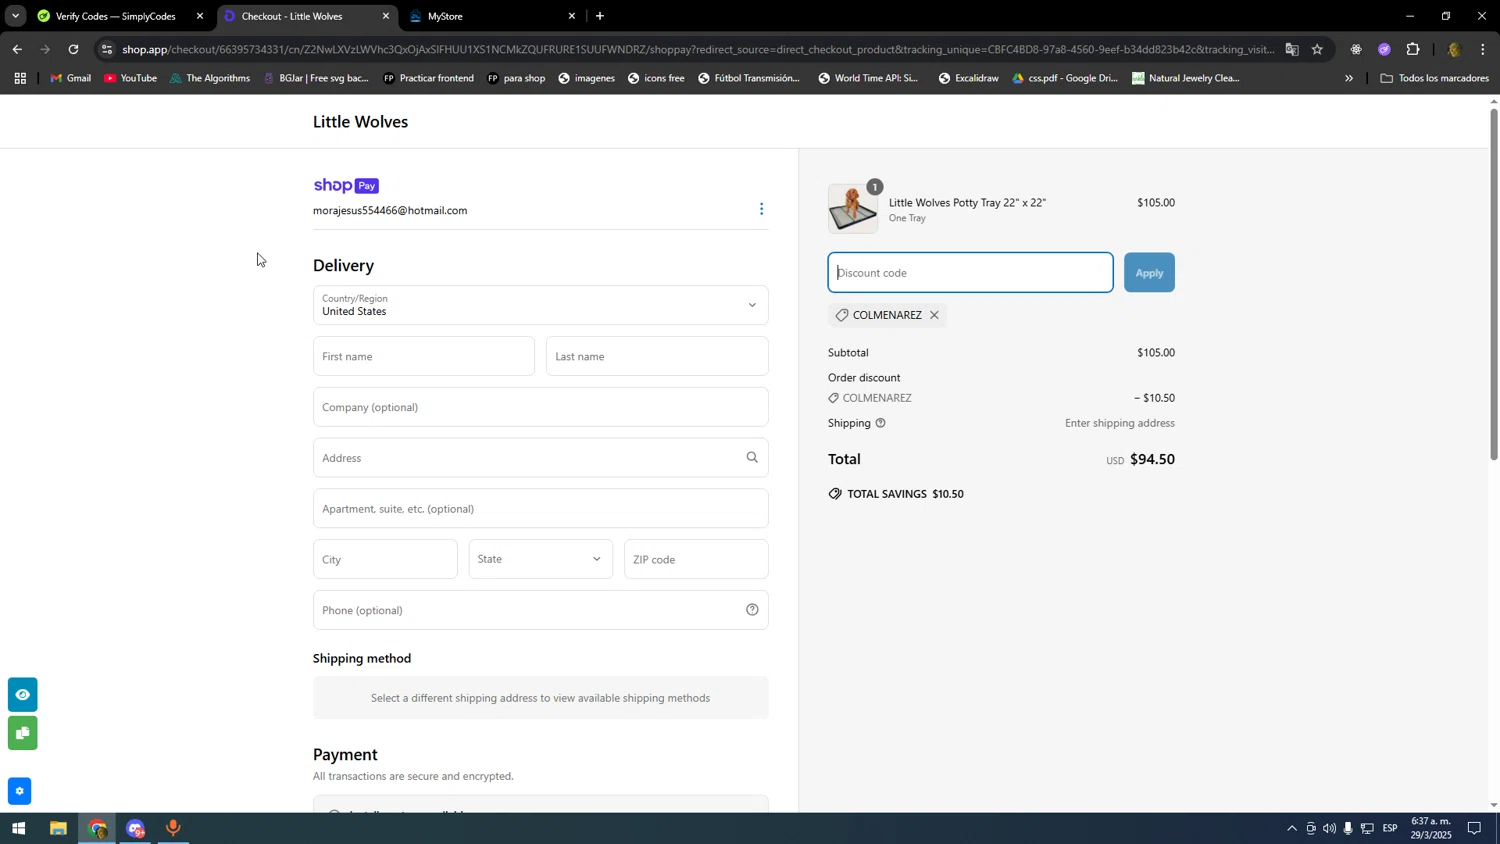Image resolution: width=1500 pixels, height=844 pixels.
Task: Open the YouTube bookmark
Action: 130,78
